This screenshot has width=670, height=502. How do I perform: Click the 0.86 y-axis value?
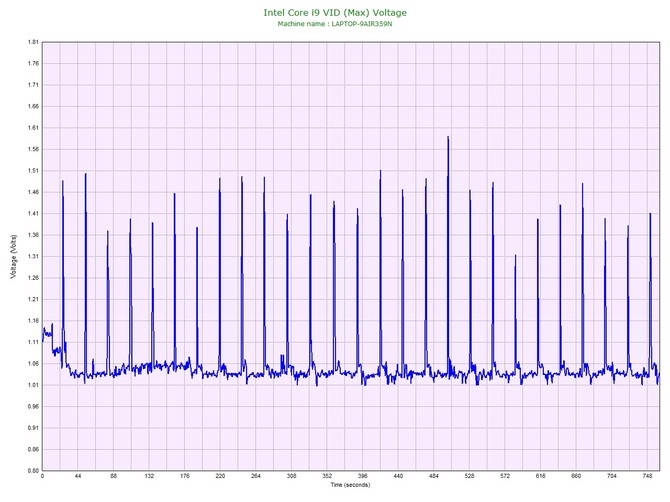point(33,449)
